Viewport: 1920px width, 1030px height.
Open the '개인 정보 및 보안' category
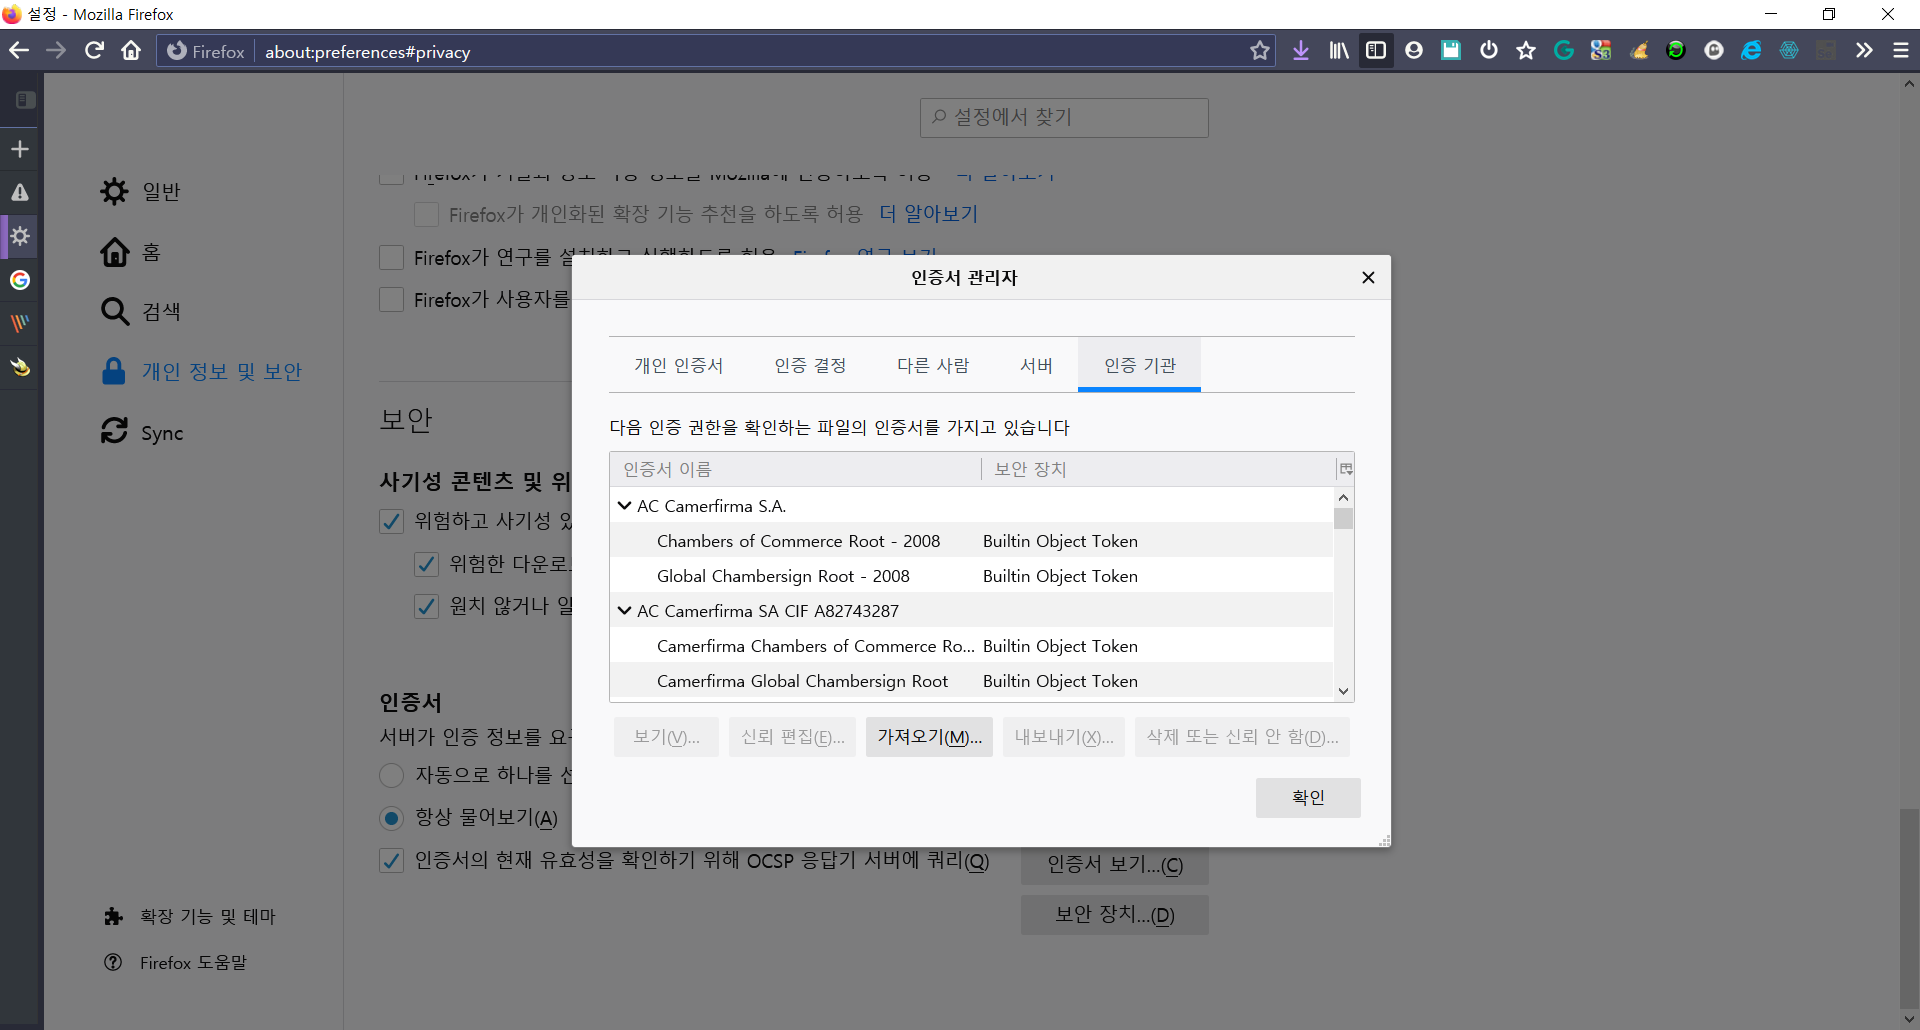[201, 372]
